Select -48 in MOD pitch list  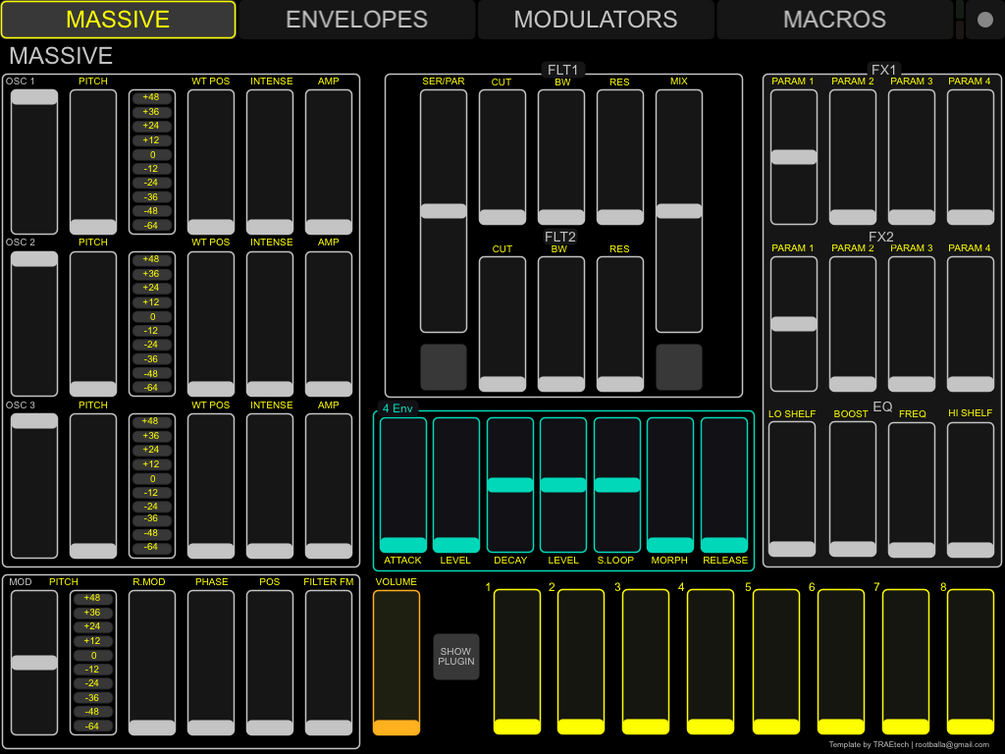click(93, 712)
